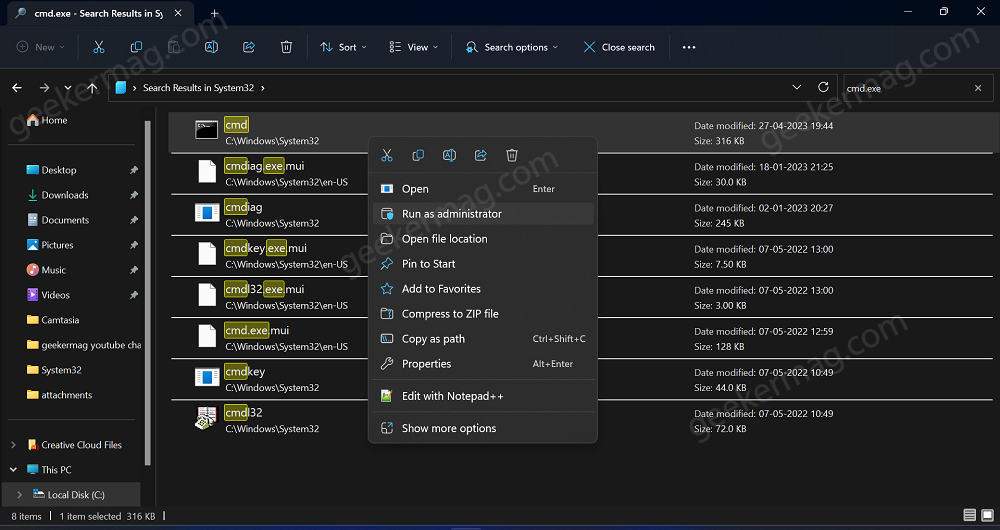The width and height of the screenshot is (1000, 530).
Task: Open the Search options dropdown
Action: pyautogui.click(x=512, y=47)
